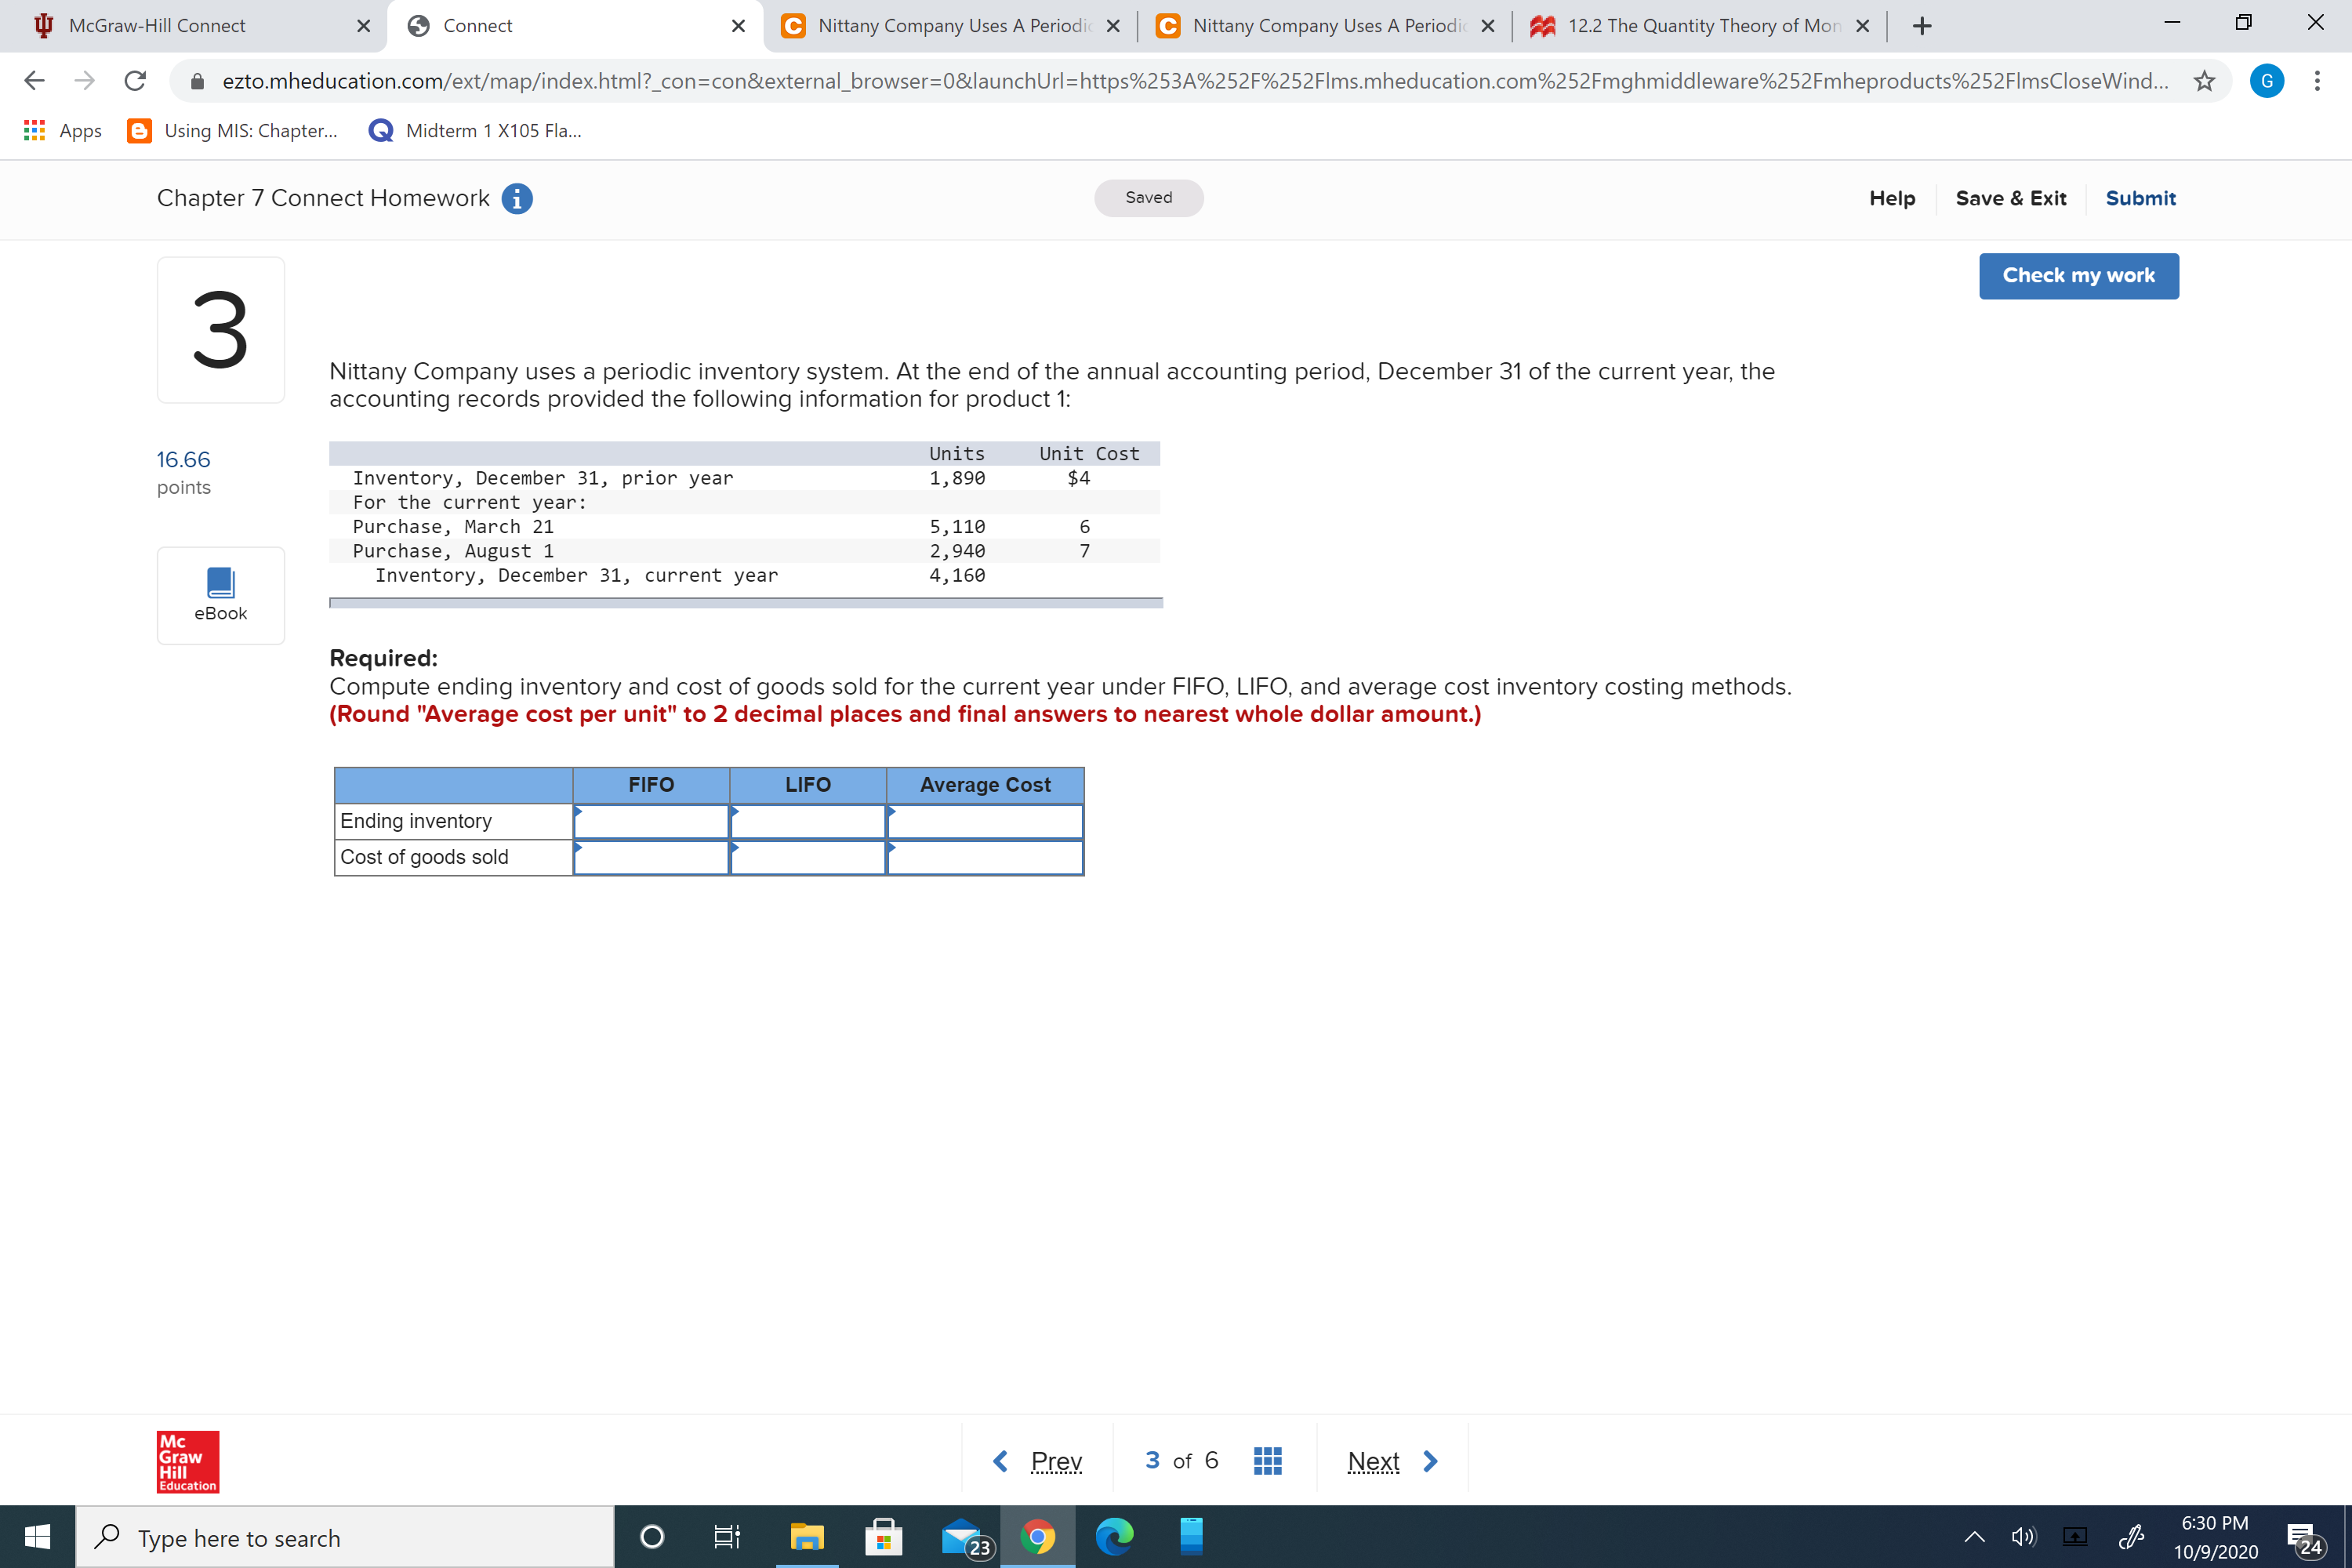Bookmark this page using the star icon
The width and height of the screenshot is (2352, 1568).
pyautogui.click(x=2203, y=81)
